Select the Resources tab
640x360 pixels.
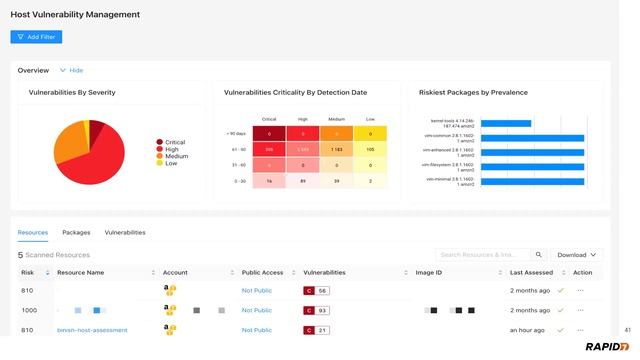pos(33,233)
